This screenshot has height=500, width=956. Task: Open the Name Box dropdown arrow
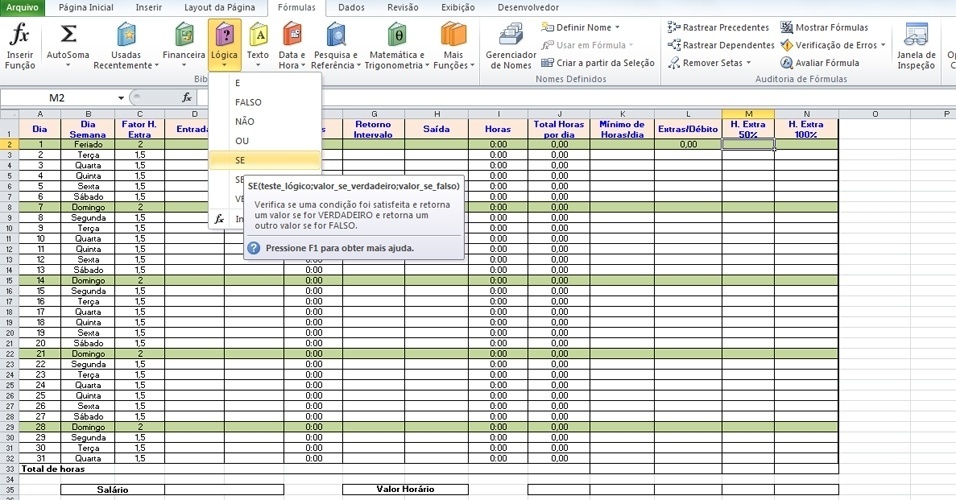pos(121,98)
